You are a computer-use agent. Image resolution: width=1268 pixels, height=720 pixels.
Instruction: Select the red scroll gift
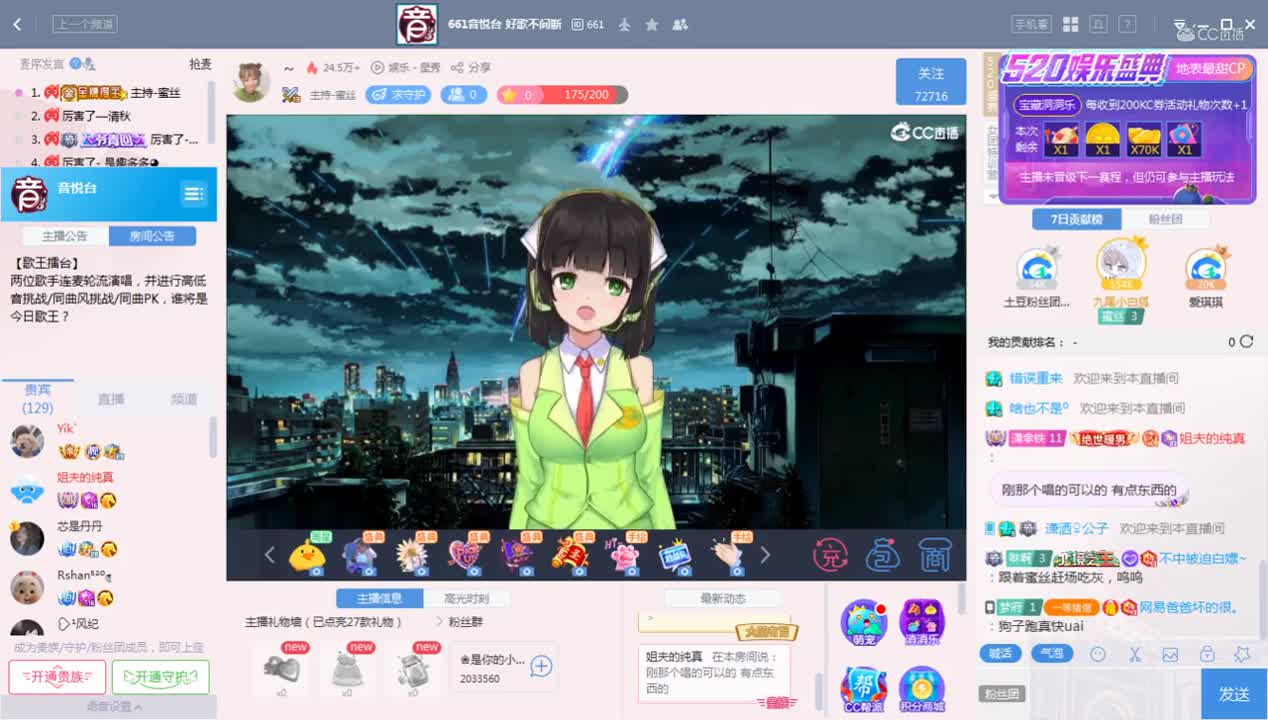pyautogui.click(x=570, y=556)
